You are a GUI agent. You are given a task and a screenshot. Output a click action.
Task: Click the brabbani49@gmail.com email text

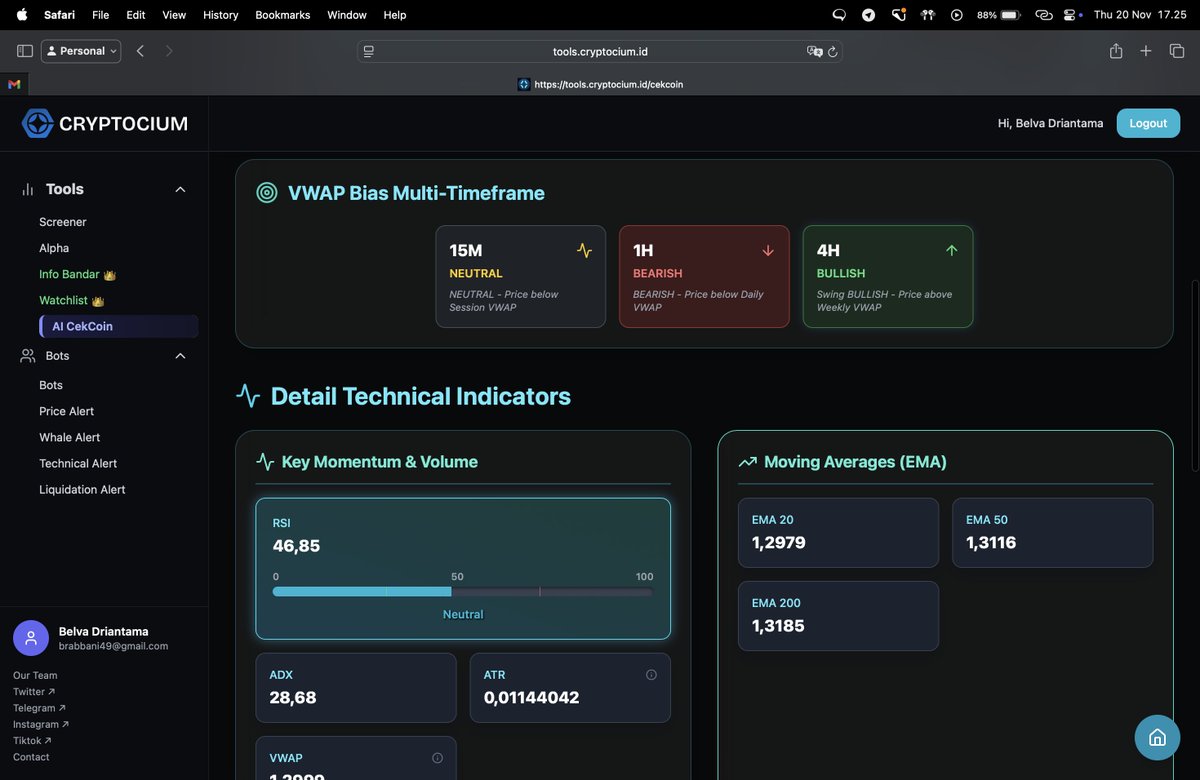click(x=113, y=646)
